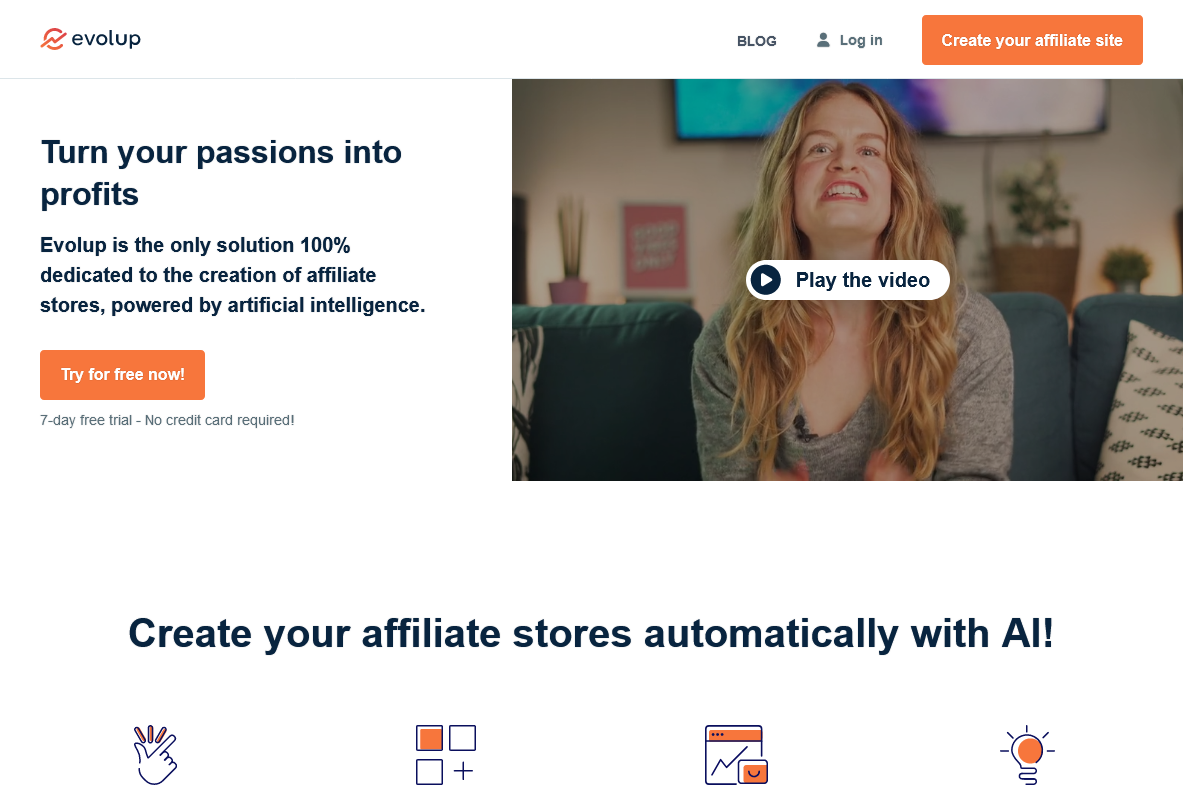Click the Turn your passions into profits heading
Screen dimensions: 1200x800
[x=221, y=173]
